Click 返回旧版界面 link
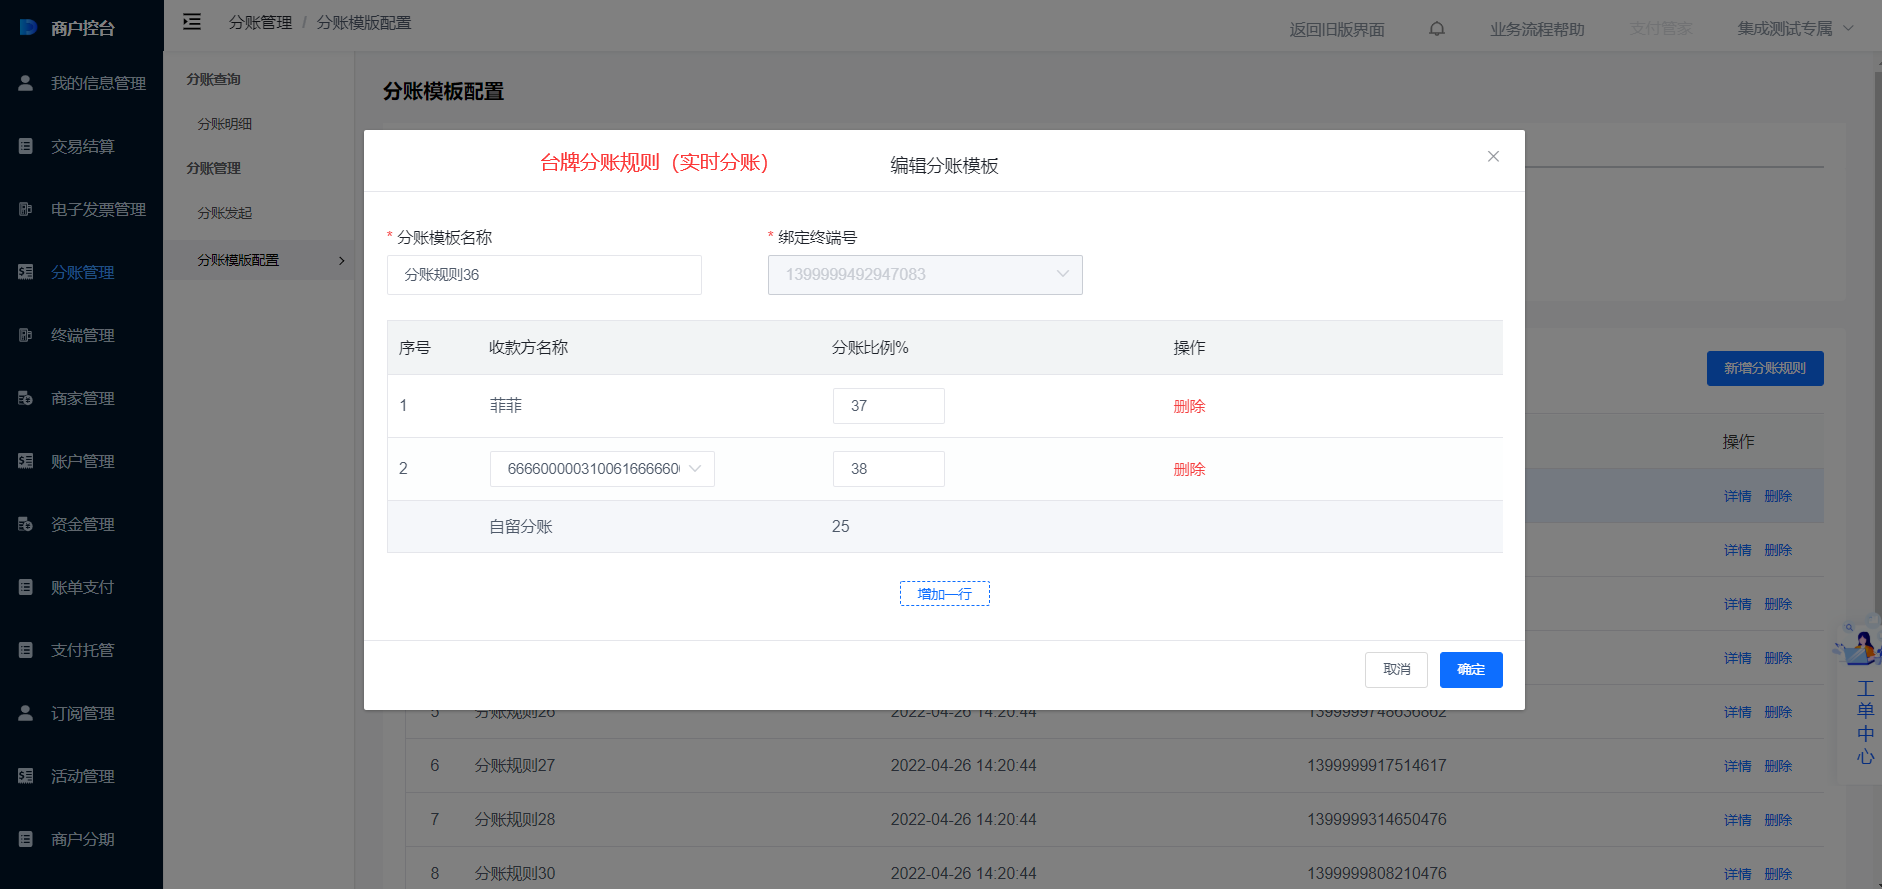Viewport: 1882px width, 889px height. coord(1337,30)
